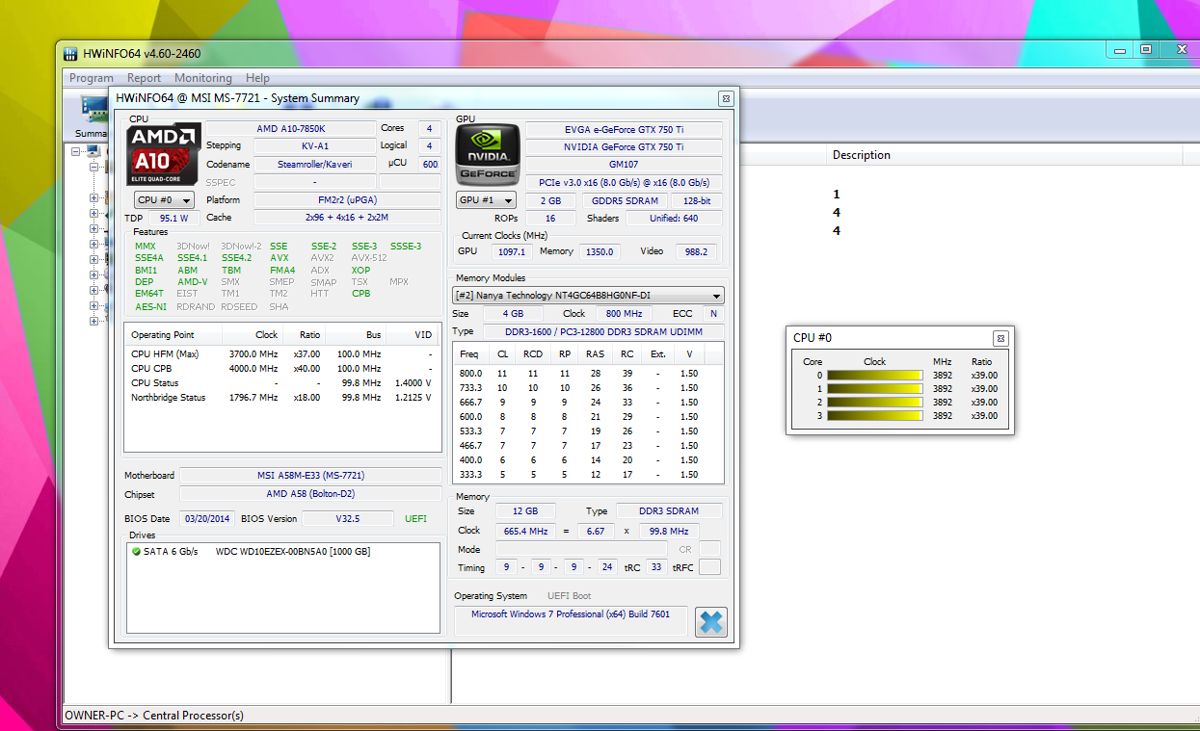Click the Northbridge Status row label
Image resolution: width=1200 pixels, height=731 pixels.
pyautogui.click(x=168, y=397)
